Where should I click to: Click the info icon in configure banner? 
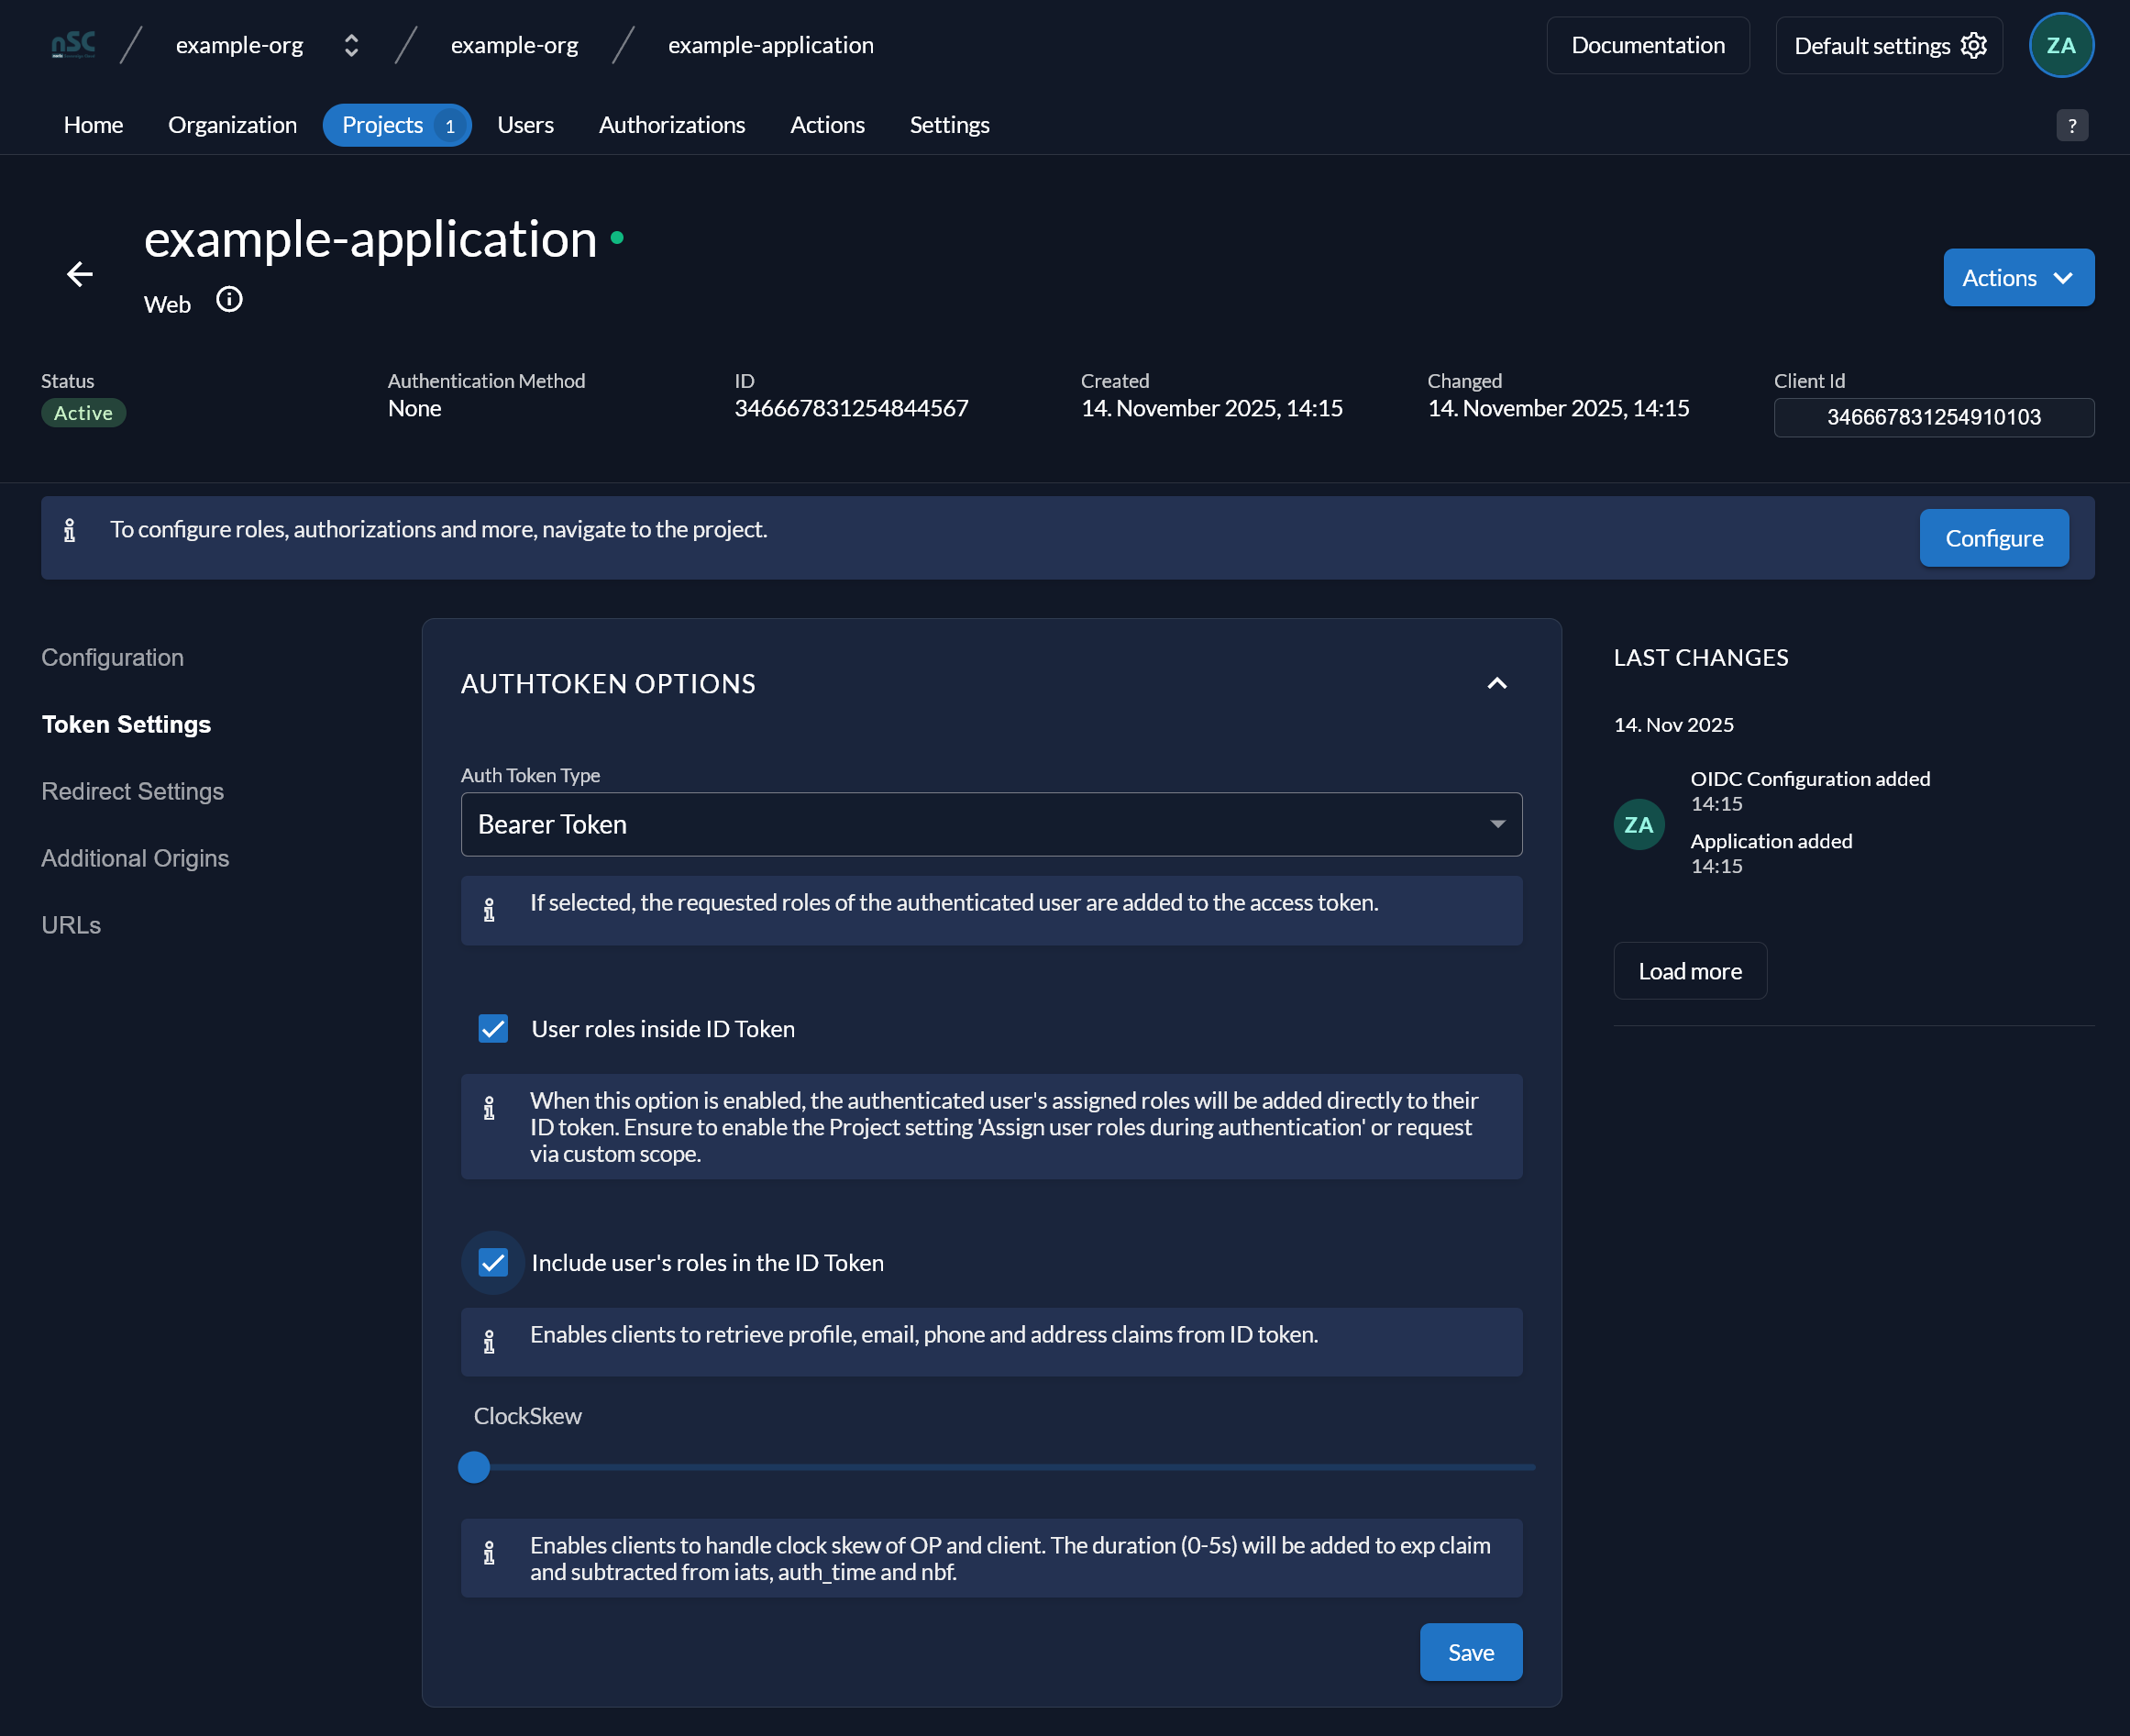69,530
